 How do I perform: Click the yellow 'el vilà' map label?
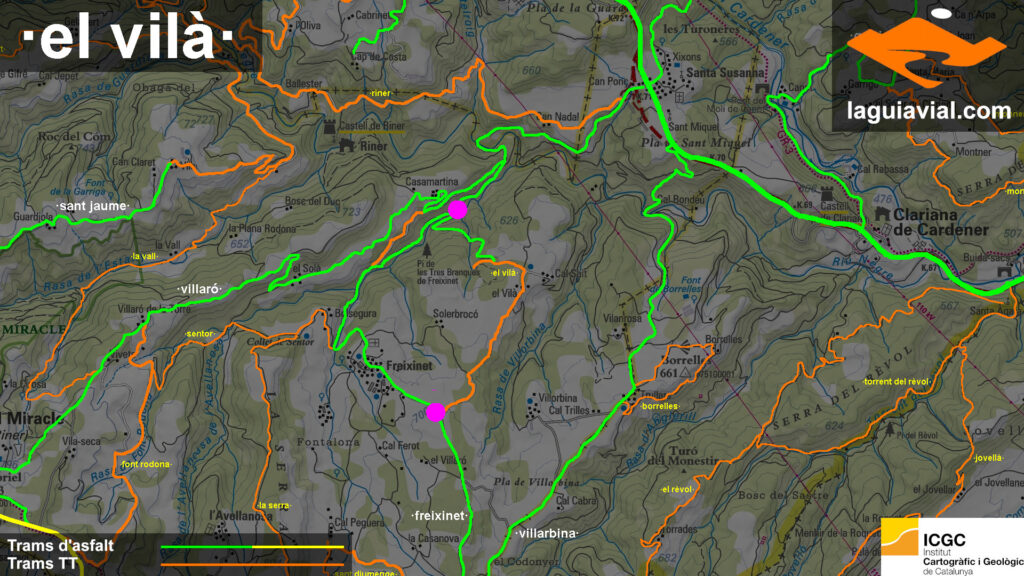point(504,273)
